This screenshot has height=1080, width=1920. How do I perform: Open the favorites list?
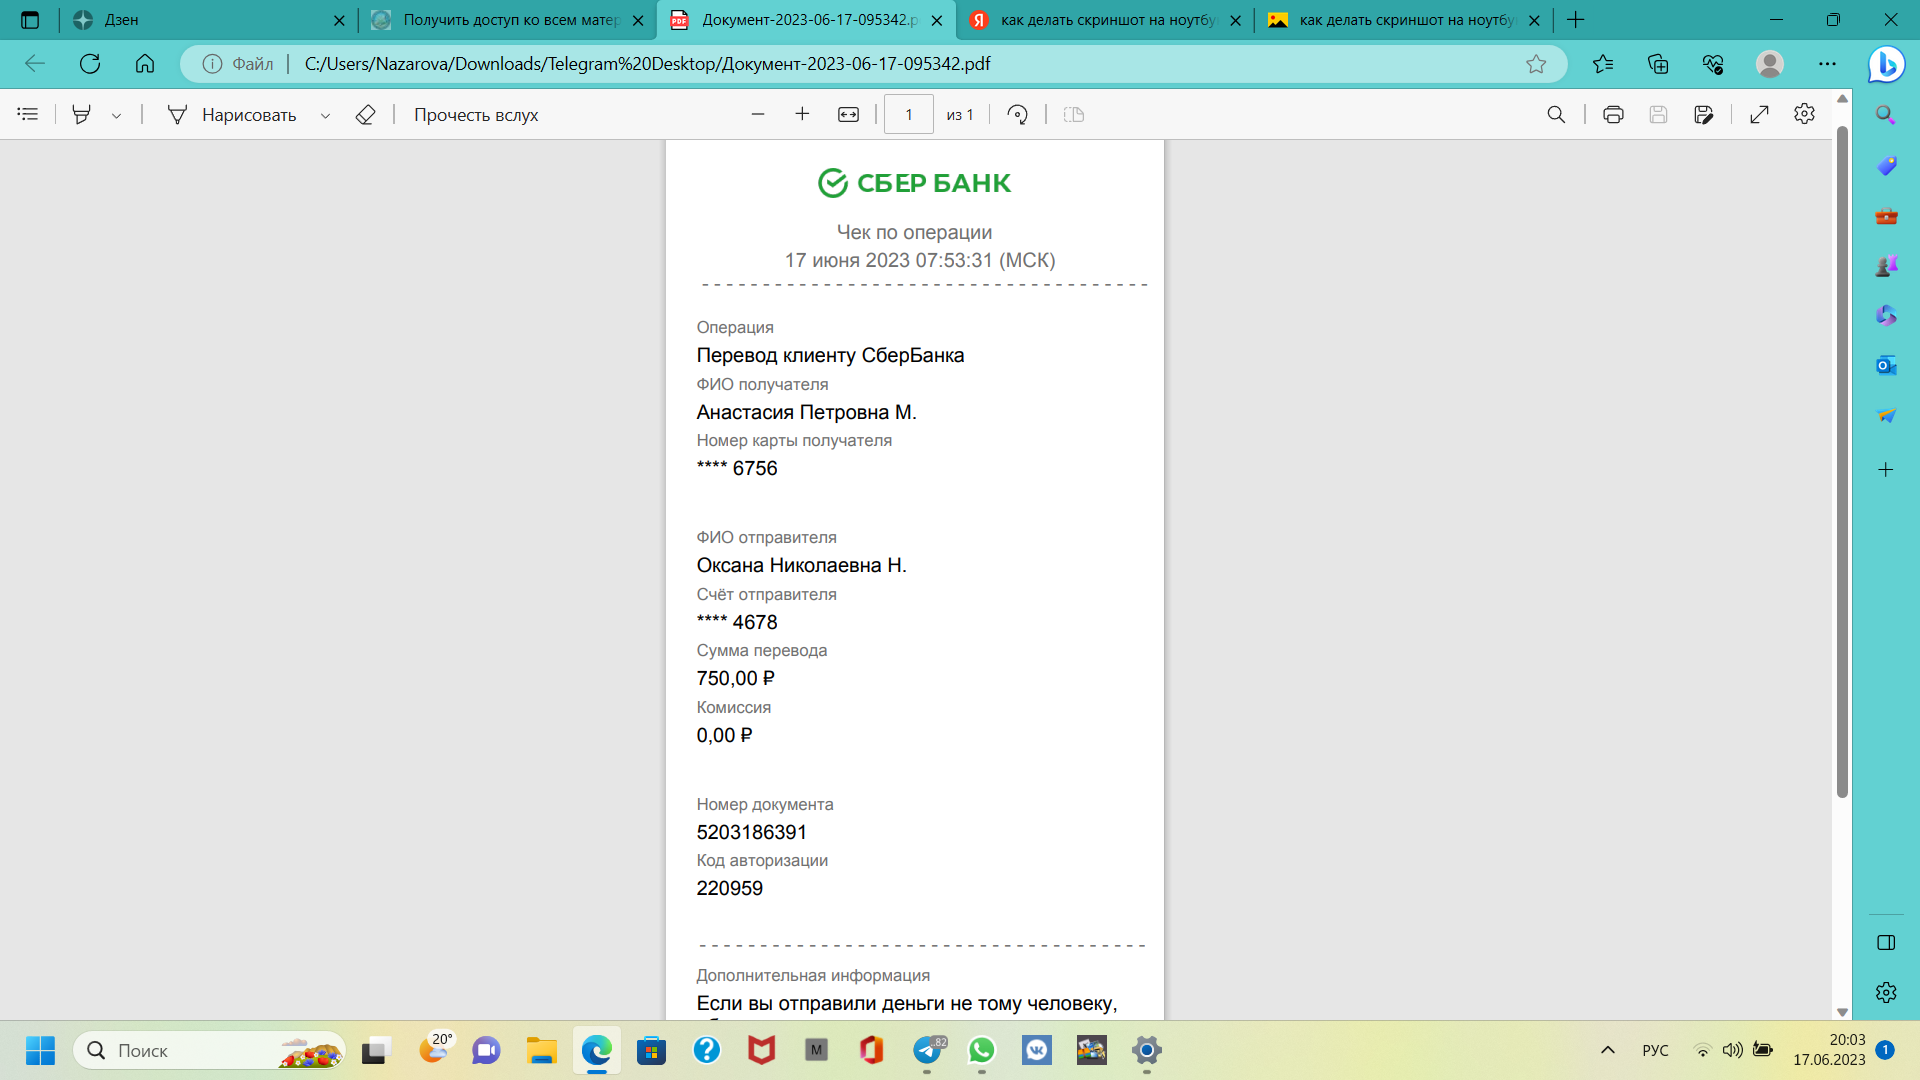(x=1603, y=64)
